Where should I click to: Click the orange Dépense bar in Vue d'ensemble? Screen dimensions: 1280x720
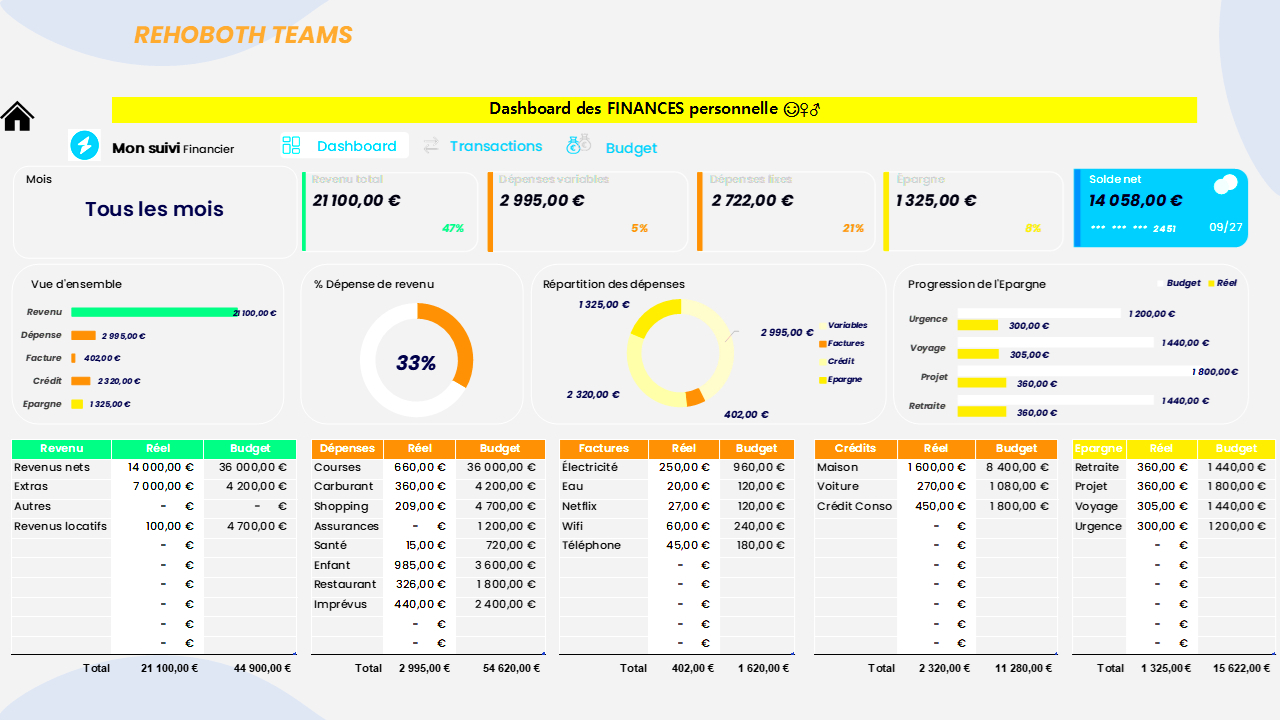tap(83, 336)
